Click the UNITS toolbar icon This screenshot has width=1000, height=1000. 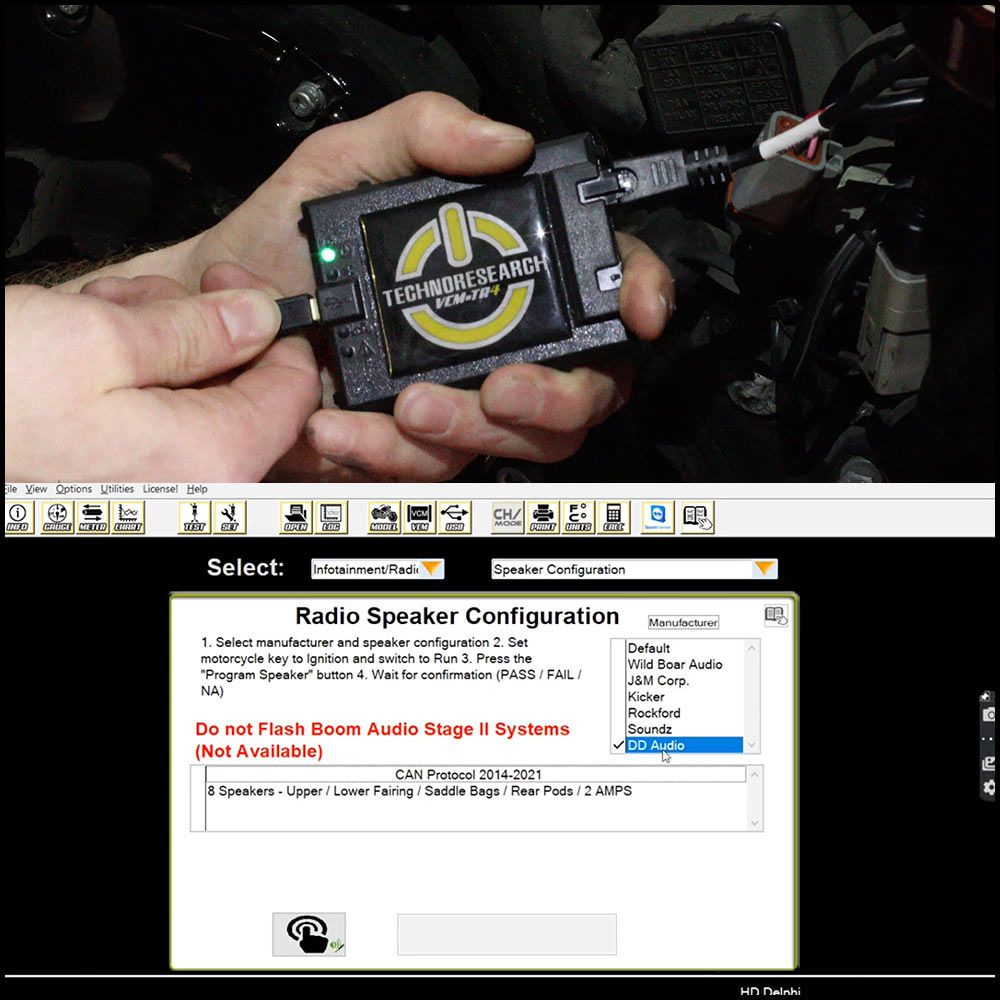578,517
